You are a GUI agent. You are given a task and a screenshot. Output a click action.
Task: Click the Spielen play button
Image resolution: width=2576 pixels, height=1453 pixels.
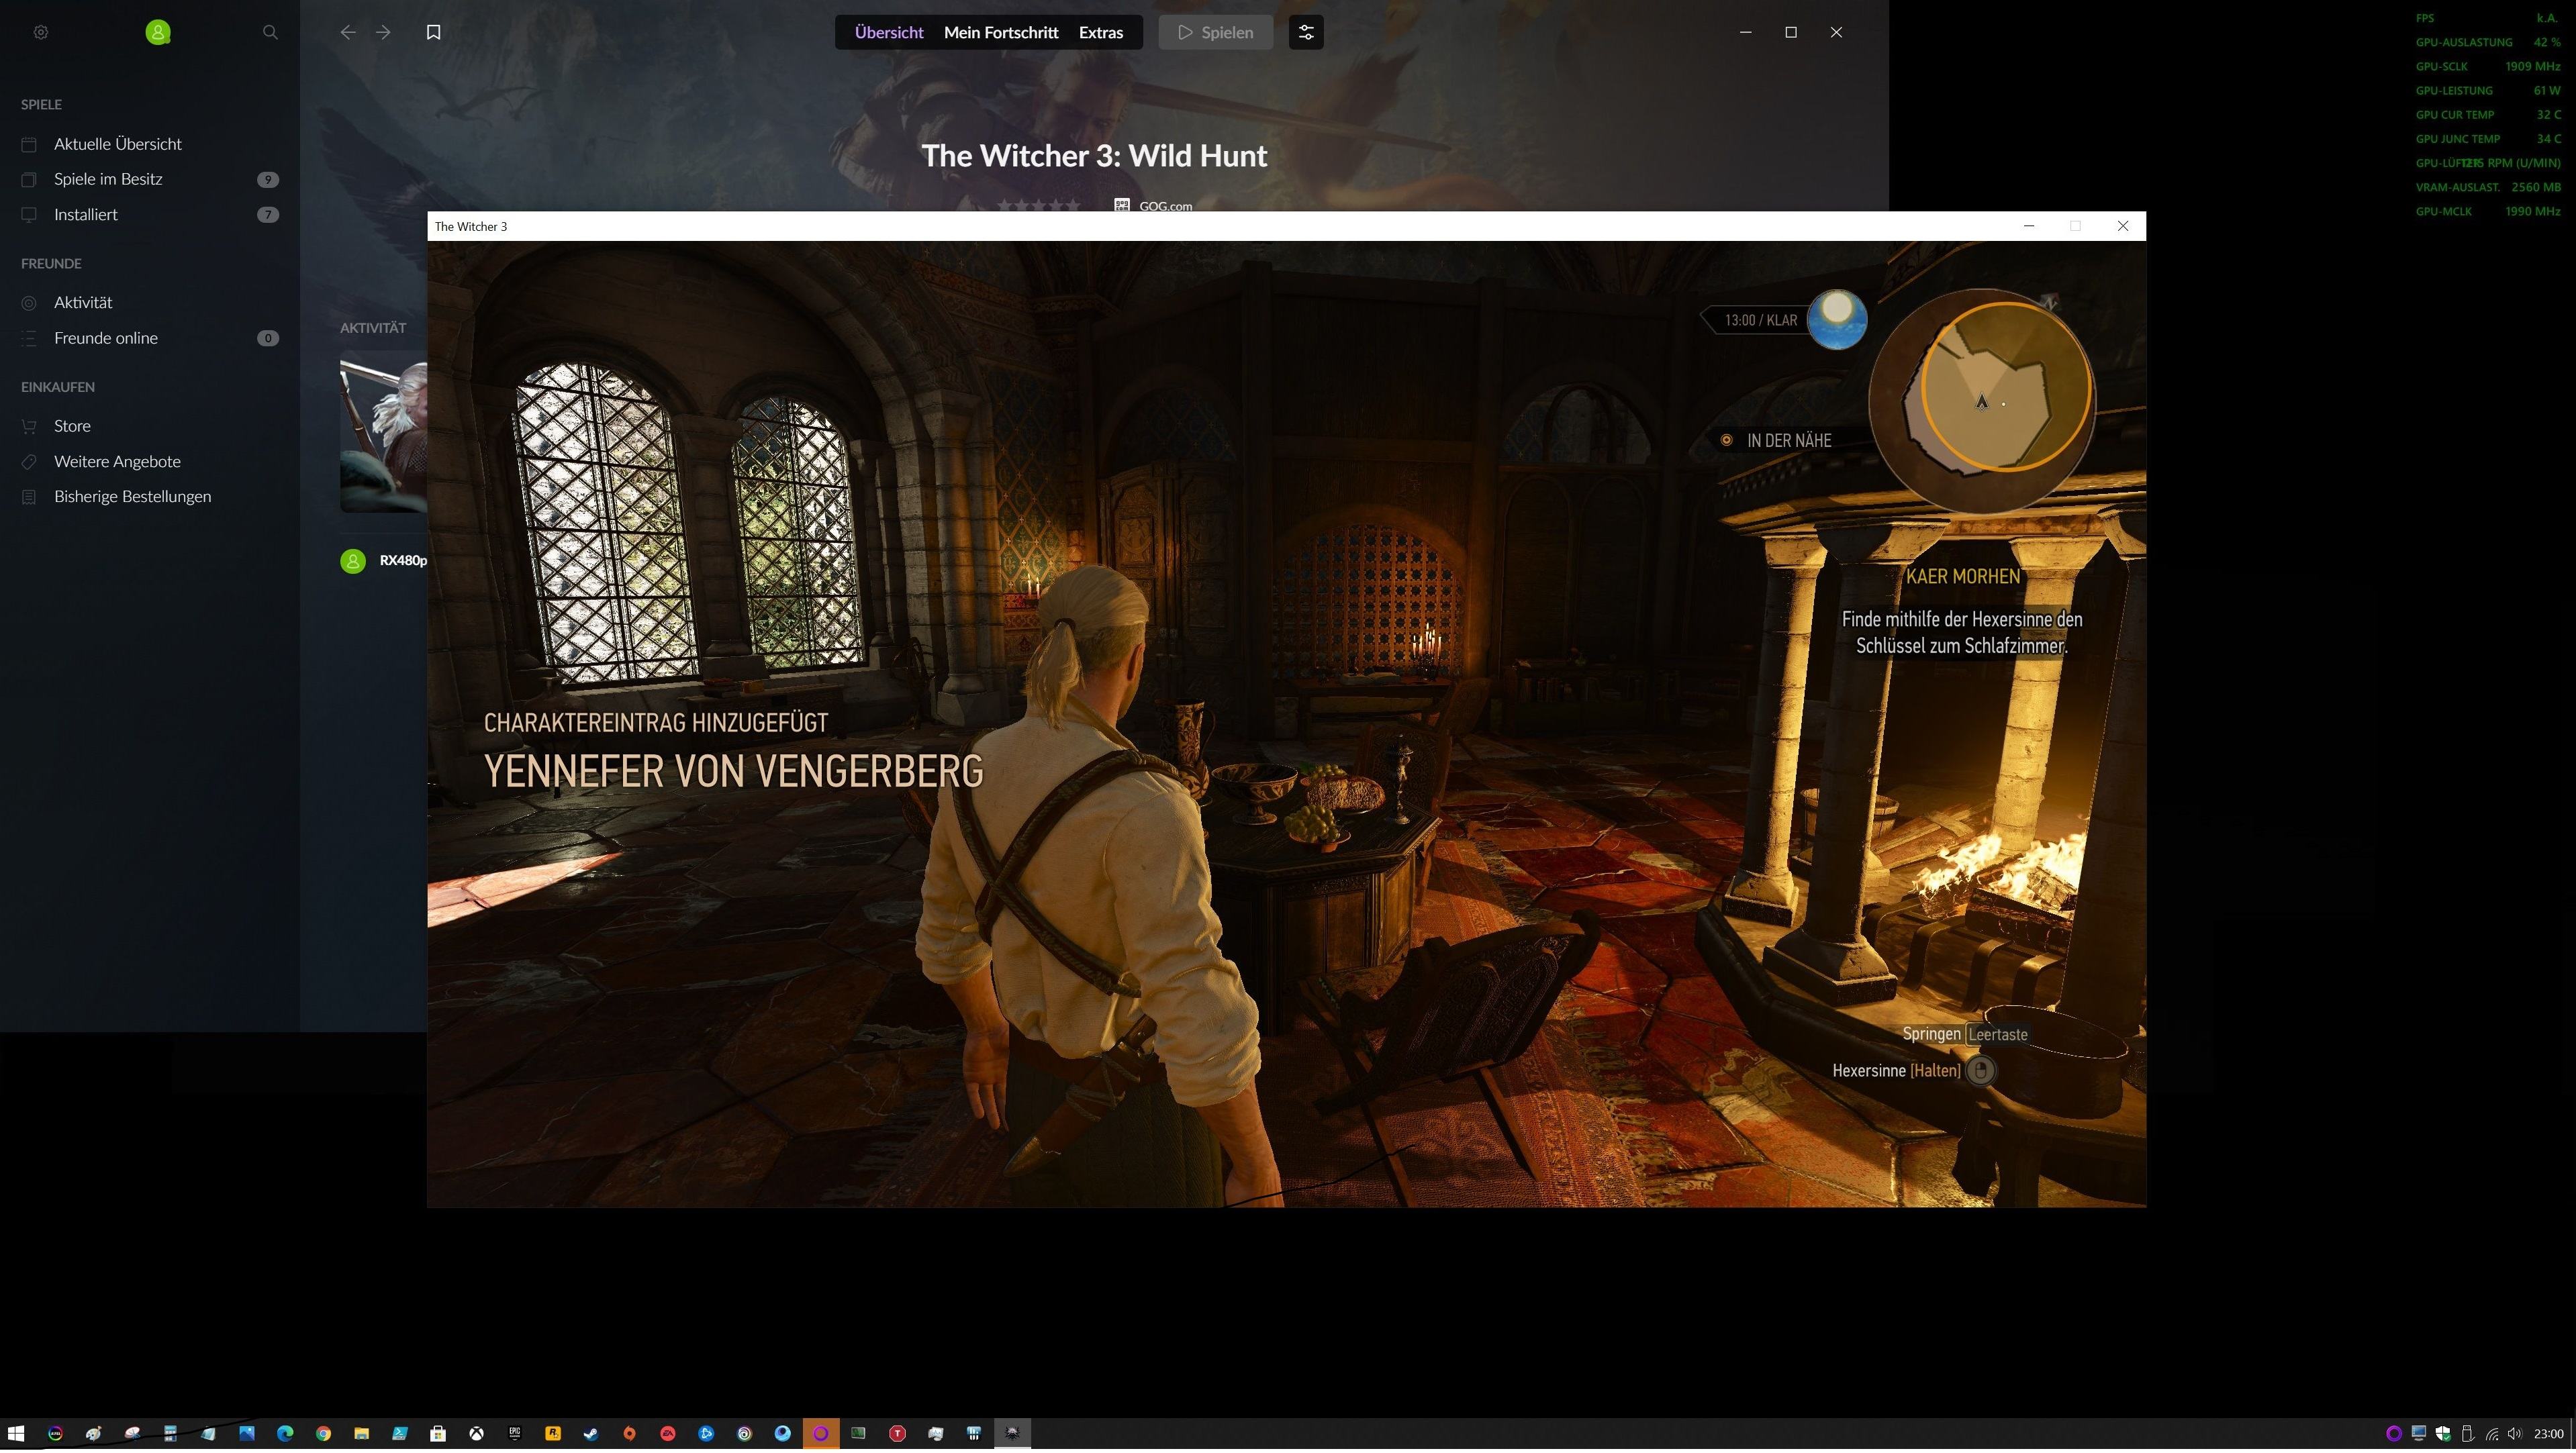point(1215,32)
